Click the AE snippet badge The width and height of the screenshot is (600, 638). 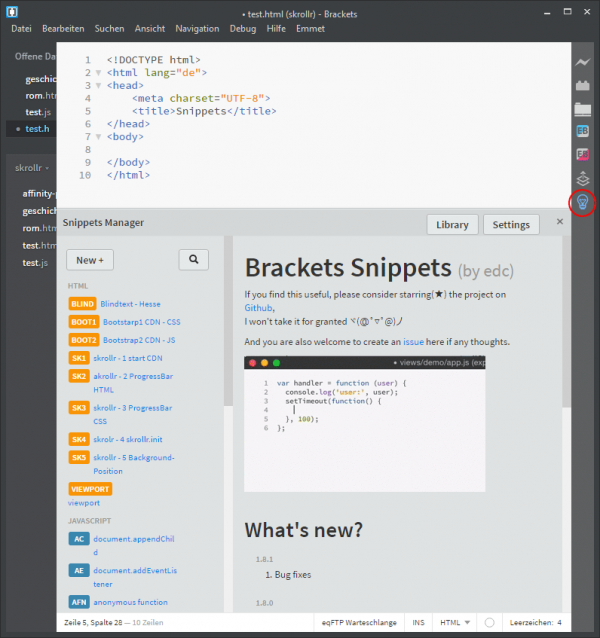(79, 570)
